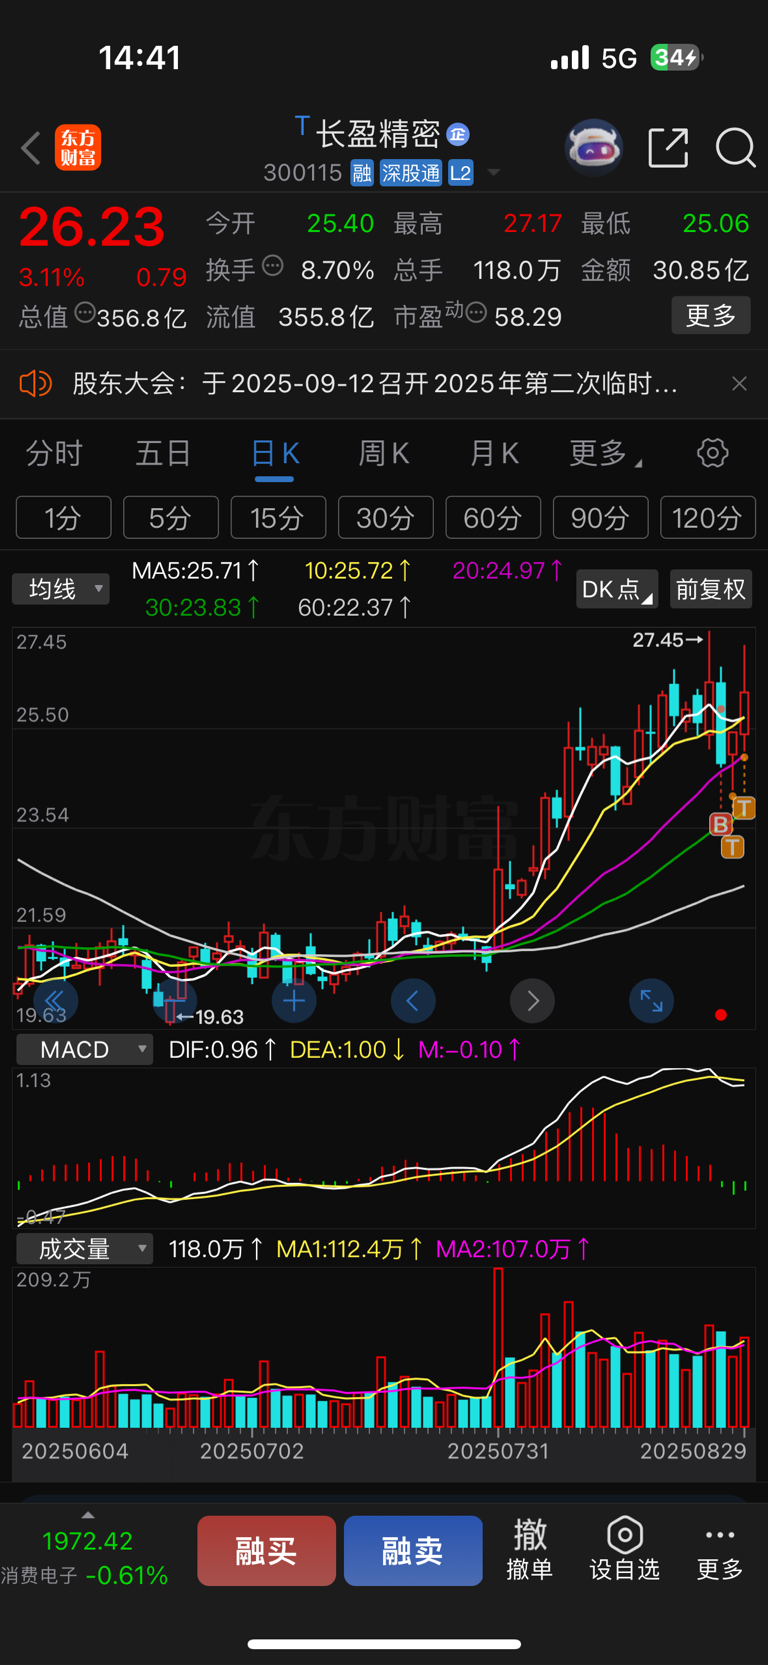Tap the share icon
Screen dimensions: 769x1665
668,148
